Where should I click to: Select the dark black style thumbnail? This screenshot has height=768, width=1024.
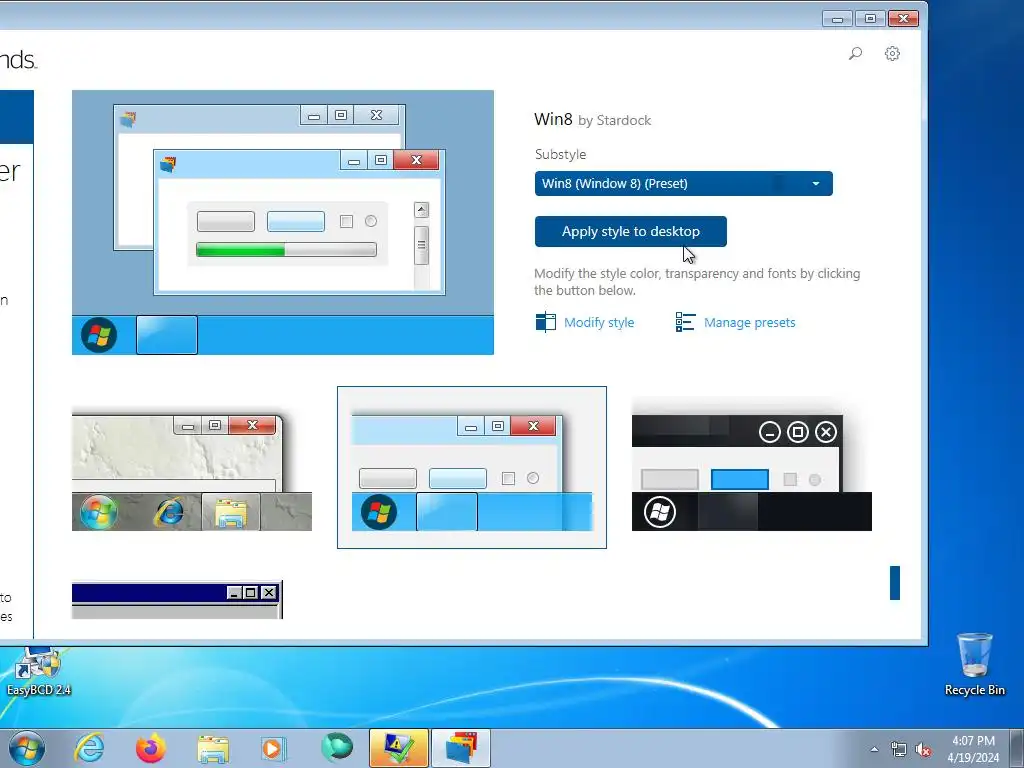(751, 472)
